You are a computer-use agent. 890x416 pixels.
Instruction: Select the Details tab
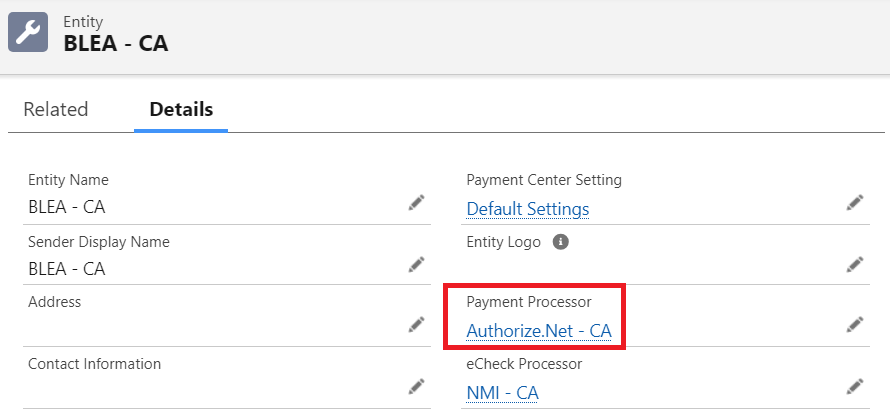coord(181,110)
